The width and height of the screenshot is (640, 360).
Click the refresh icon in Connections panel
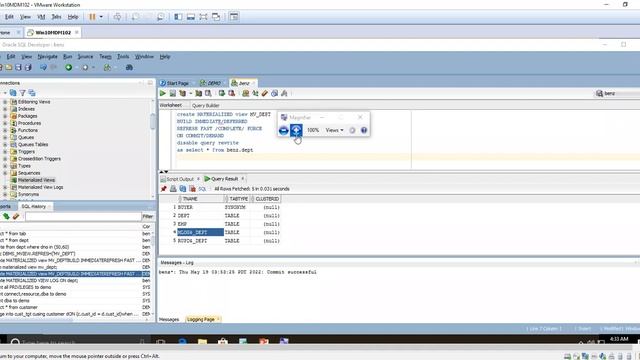pos(13,93)
